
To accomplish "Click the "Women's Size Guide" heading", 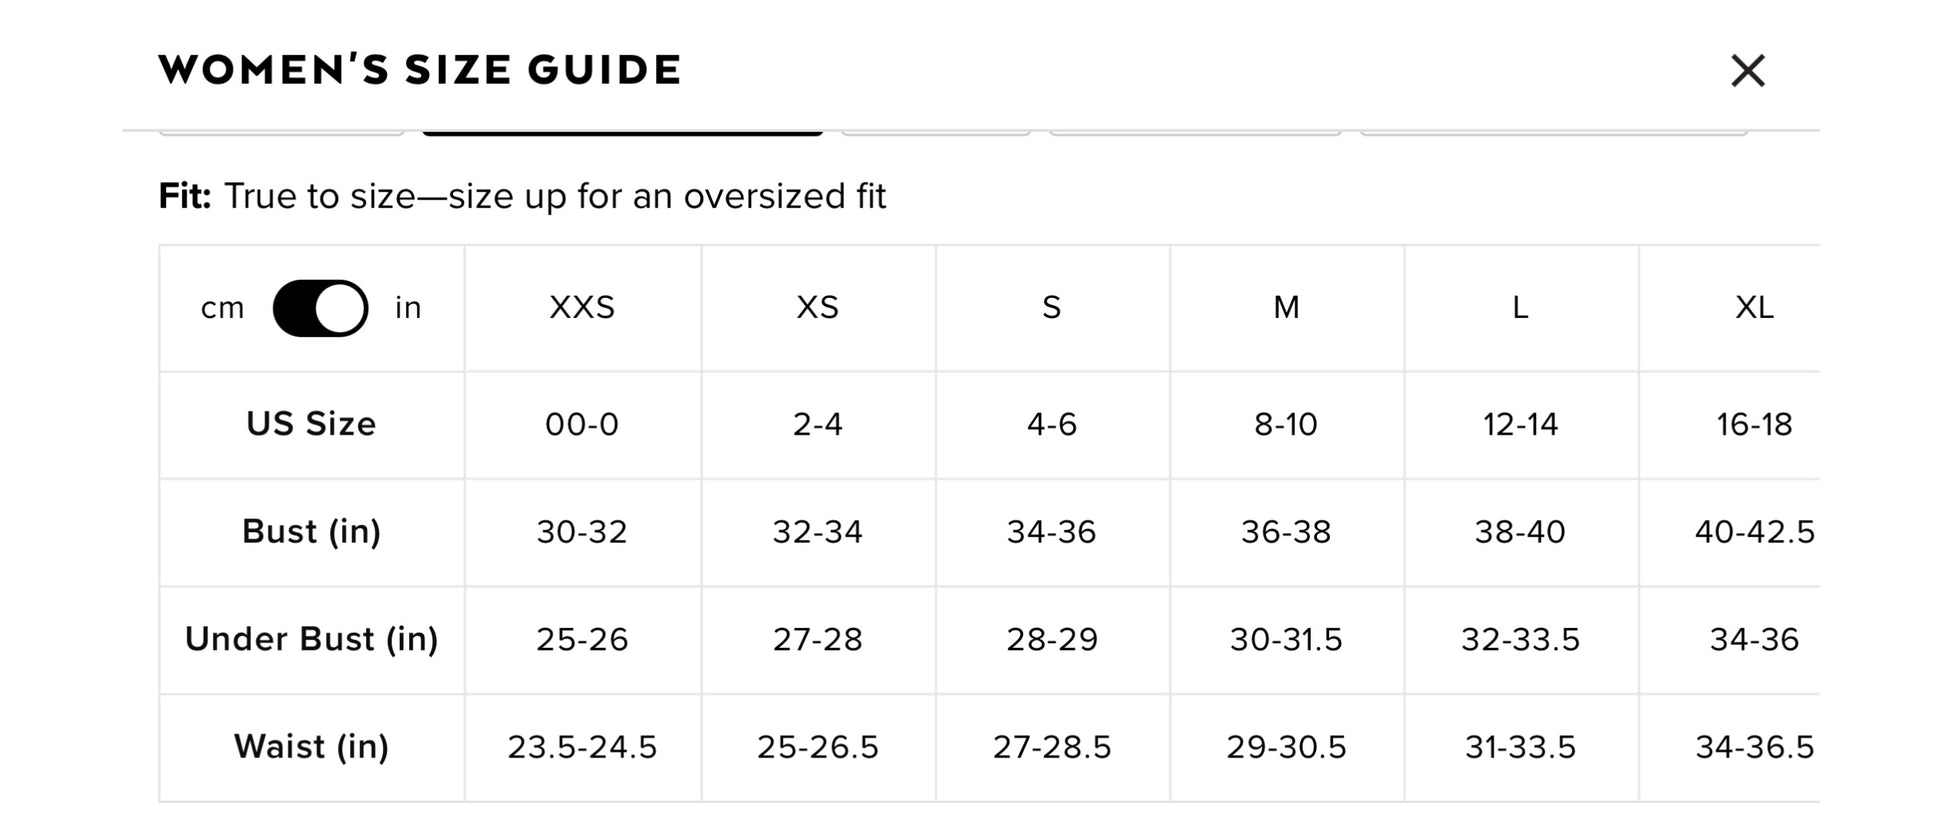I will tap(420, 70).
